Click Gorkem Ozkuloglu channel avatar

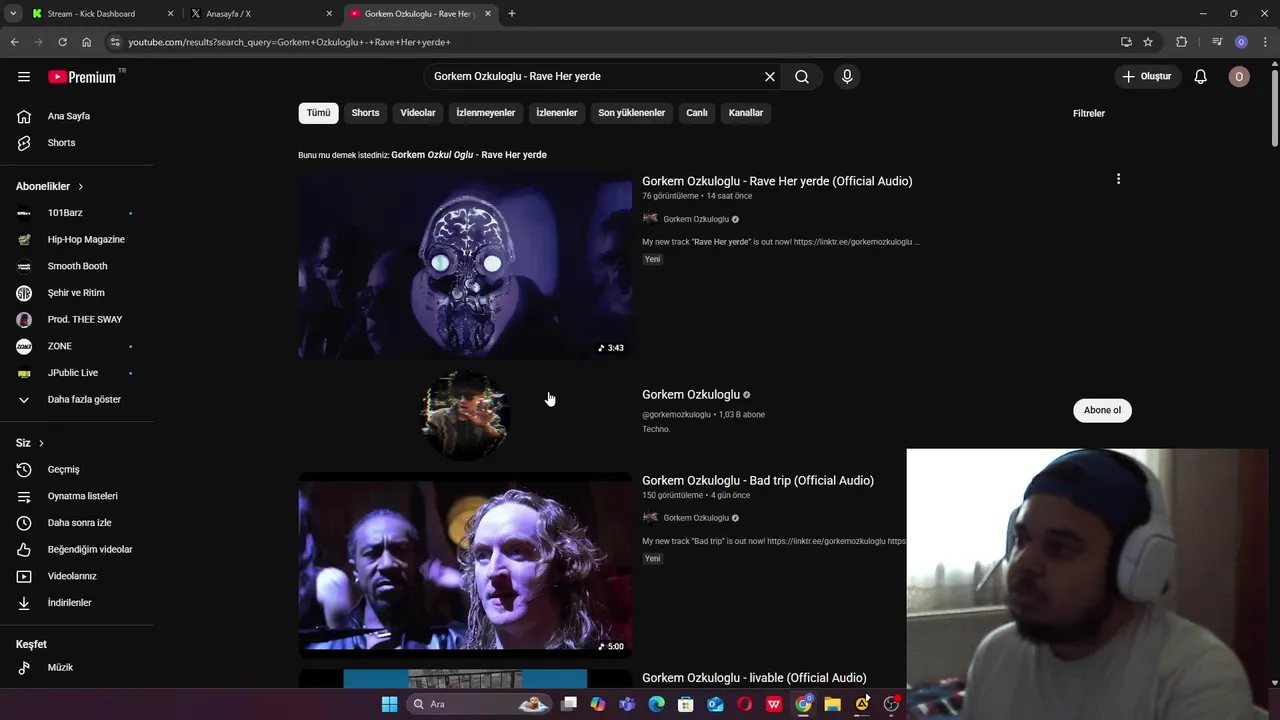465,415
